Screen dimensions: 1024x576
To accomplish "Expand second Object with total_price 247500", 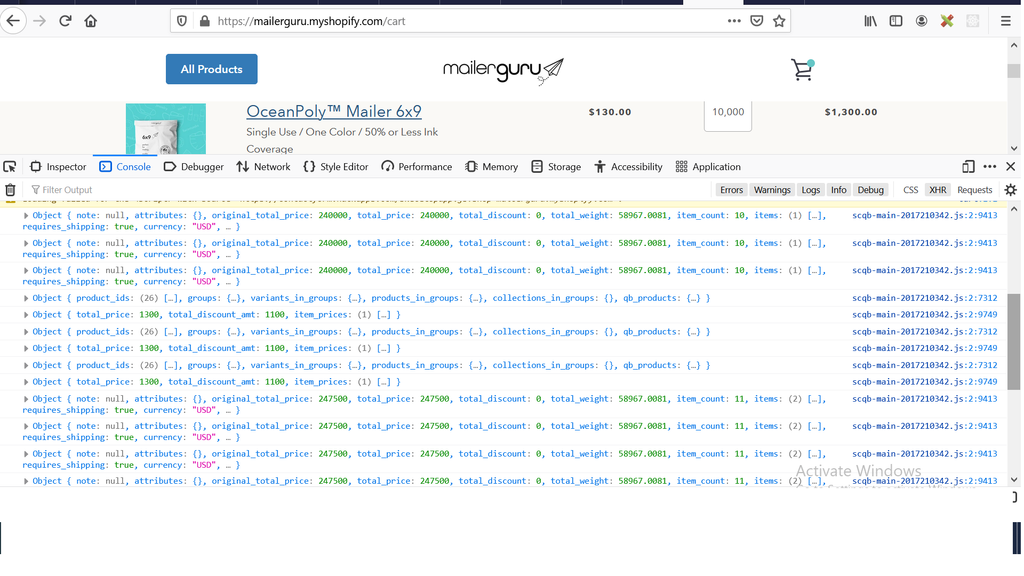I will [x=26, y=426].
